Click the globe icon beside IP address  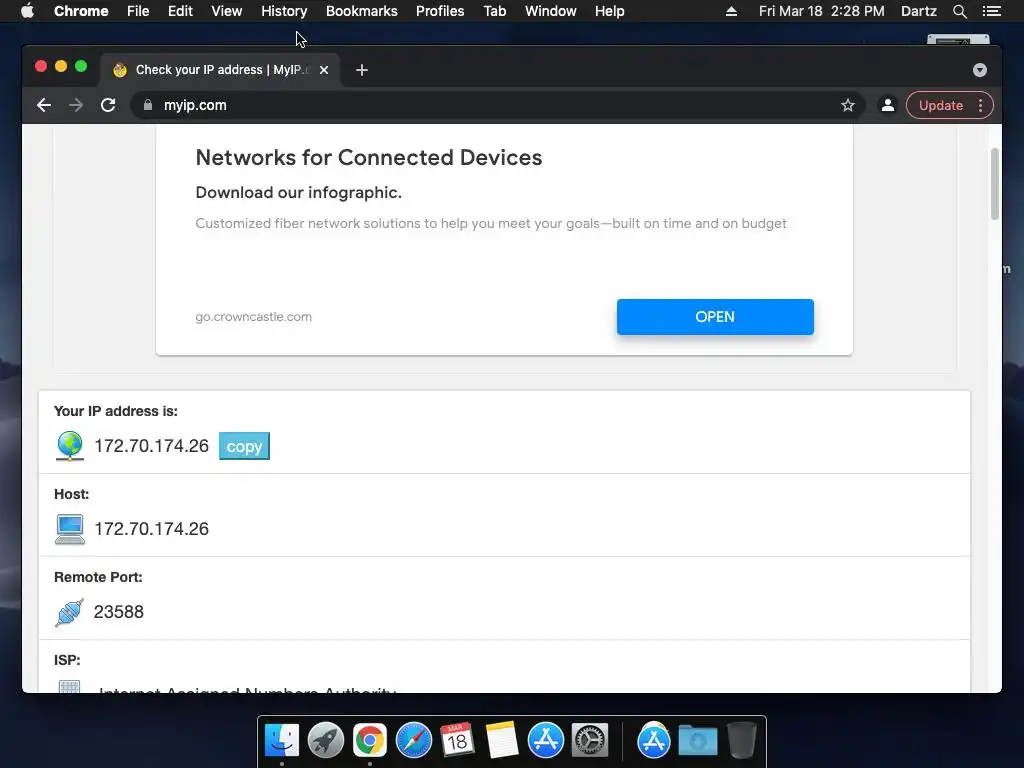coord(70,446)
